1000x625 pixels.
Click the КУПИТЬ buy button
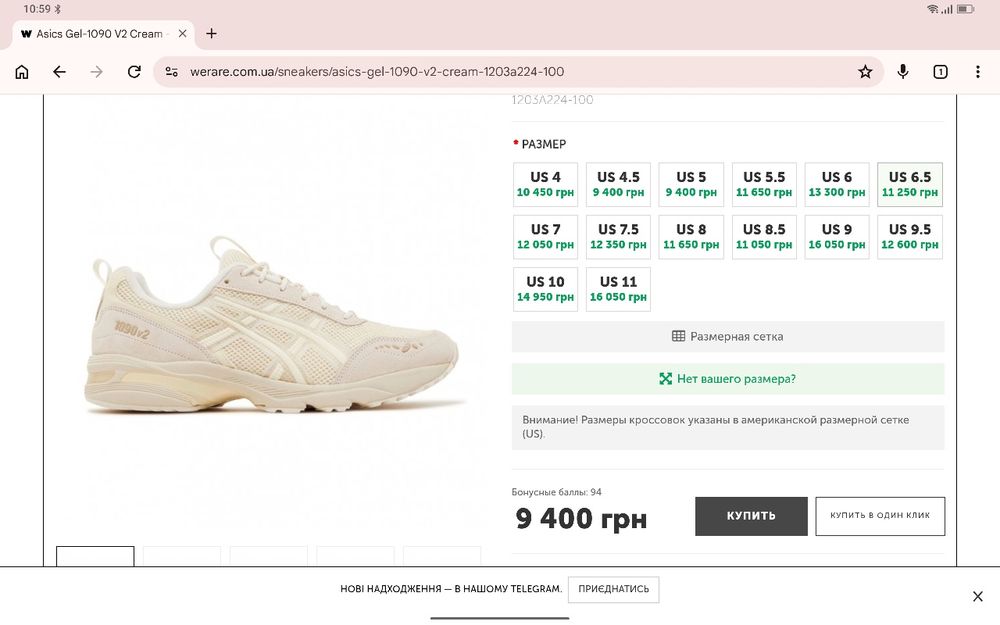click(751, 516)
